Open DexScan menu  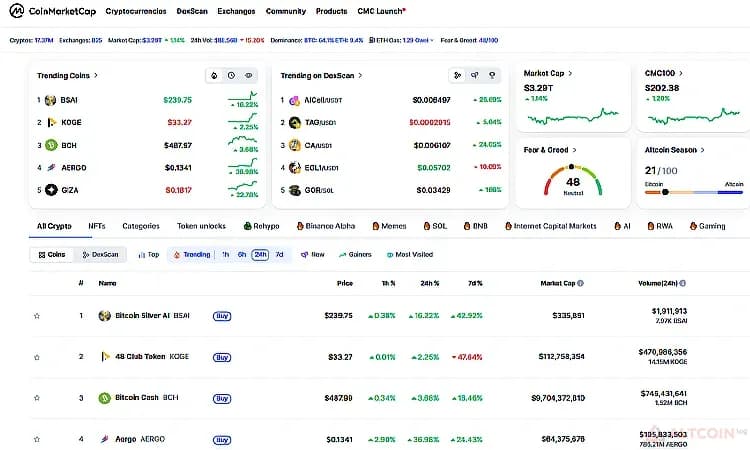coord(192,11)
